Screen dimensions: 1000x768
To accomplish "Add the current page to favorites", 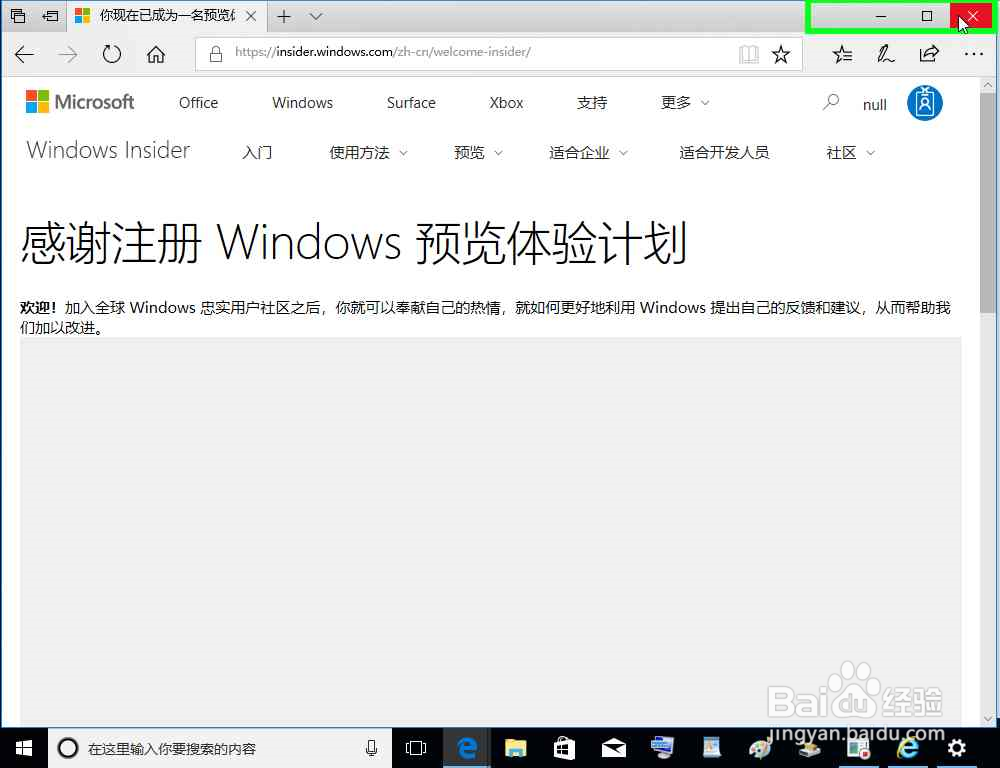I will click(x=781, y=54).
